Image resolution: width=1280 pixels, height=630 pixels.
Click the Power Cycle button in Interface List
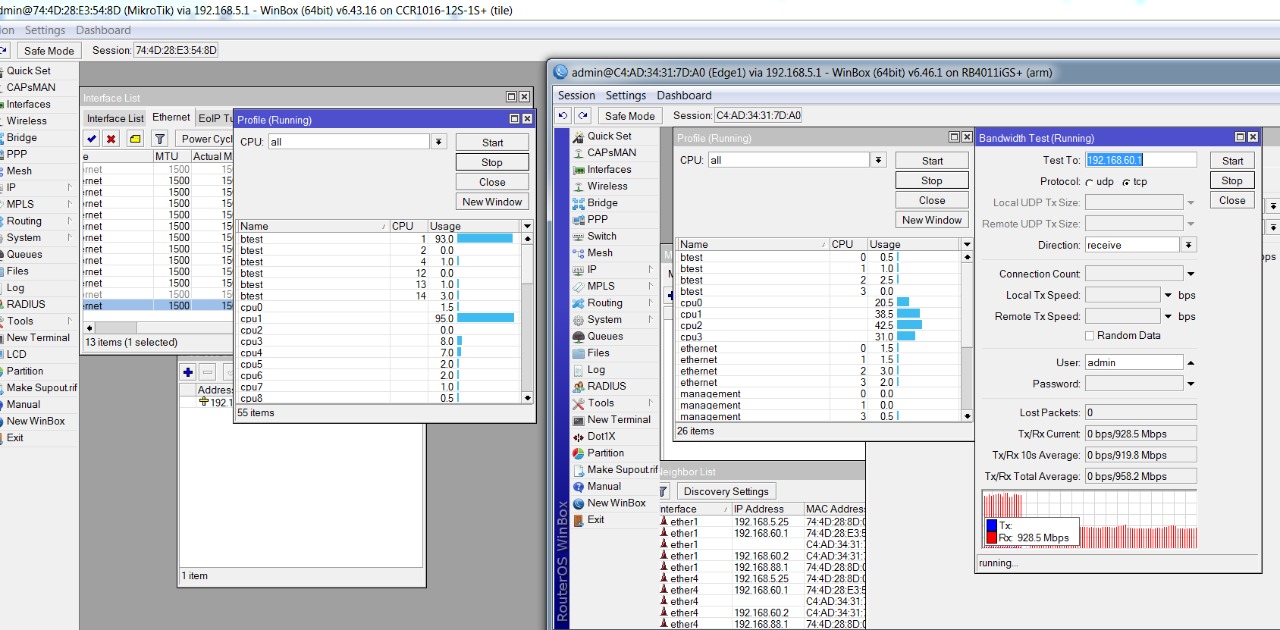click(206, 139)
